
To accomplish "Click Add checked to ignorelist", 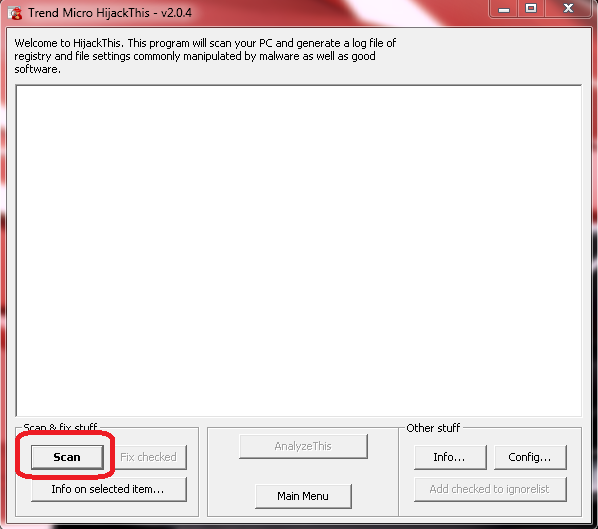I will [490, 489].
